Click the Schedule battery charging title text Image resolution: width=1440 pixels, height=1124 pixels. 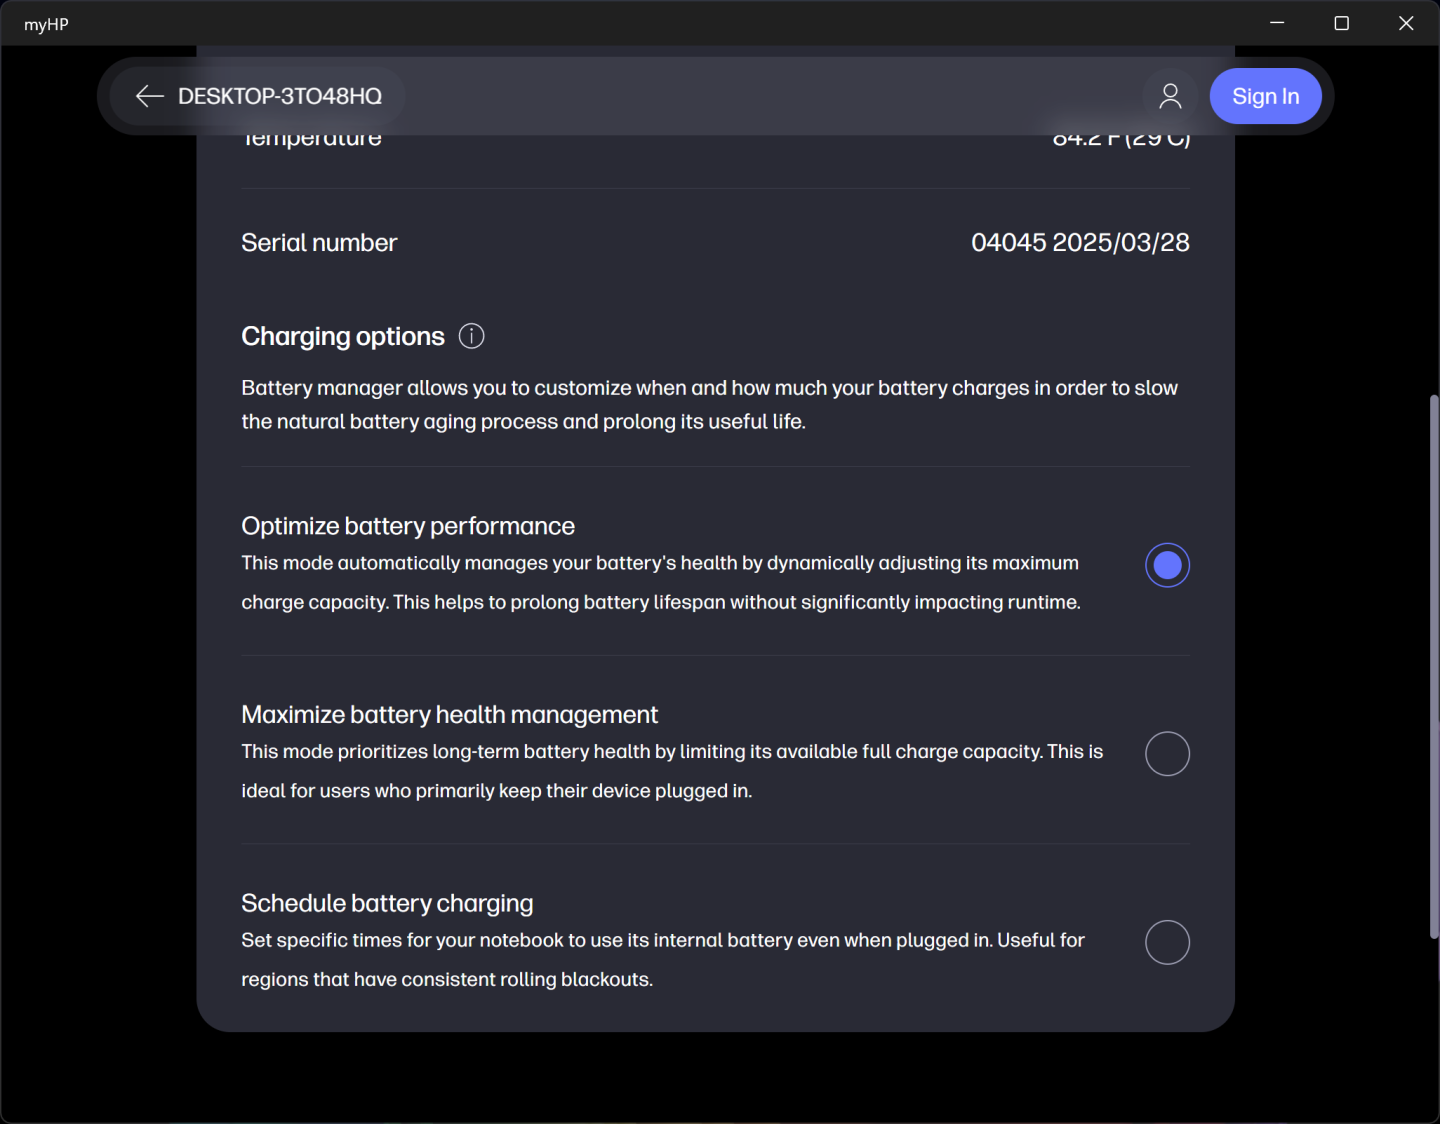(x=387, y=903)
